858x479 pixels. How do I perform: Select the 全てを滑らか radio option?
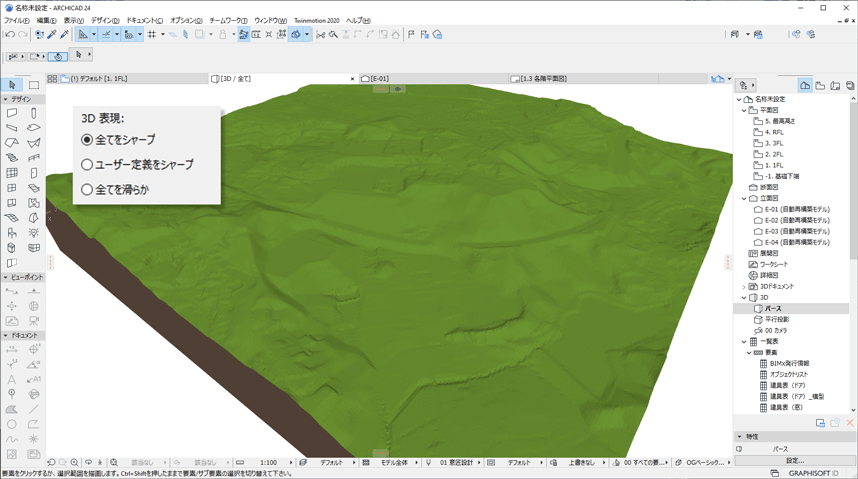[87, 189]
